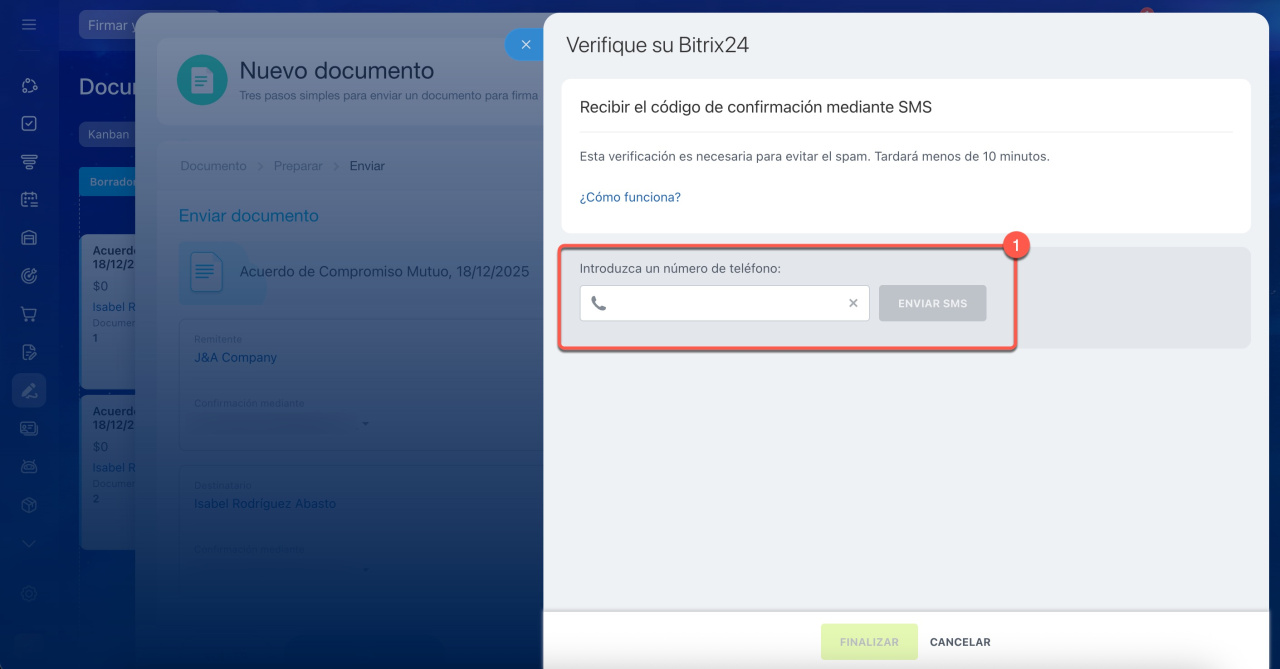Open the Collaboration icon in left sidebar
Screen dimensions: 1280x669
pos(29,86)
